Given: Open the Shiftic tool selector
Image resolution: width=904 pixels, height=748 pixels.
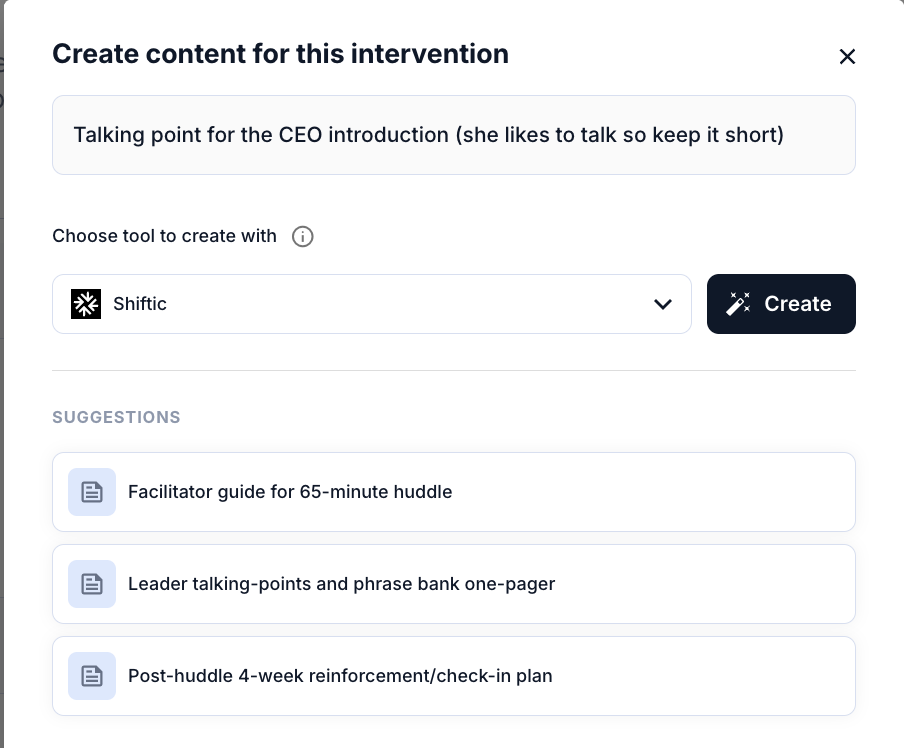Looking at the screenshot, I should click(372, 304).
